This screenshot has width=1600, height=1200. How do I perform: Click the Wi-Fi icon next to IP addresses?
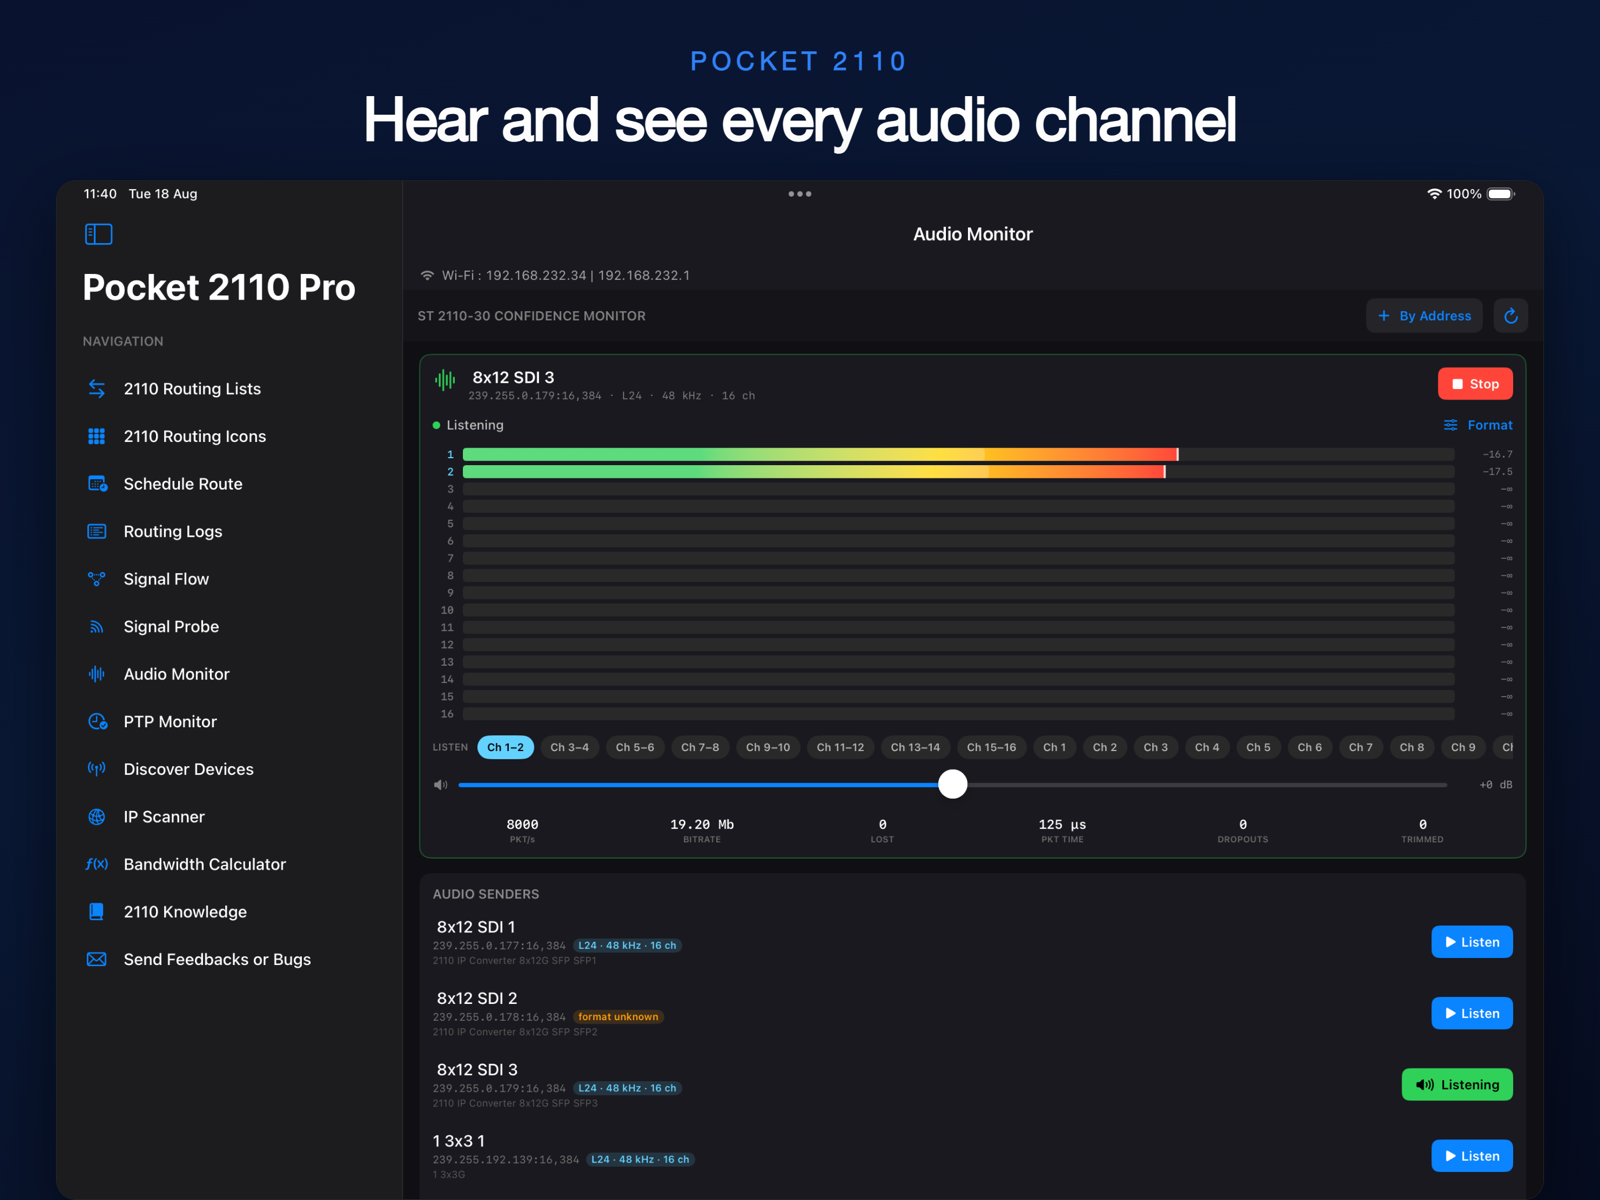point(427,275)
